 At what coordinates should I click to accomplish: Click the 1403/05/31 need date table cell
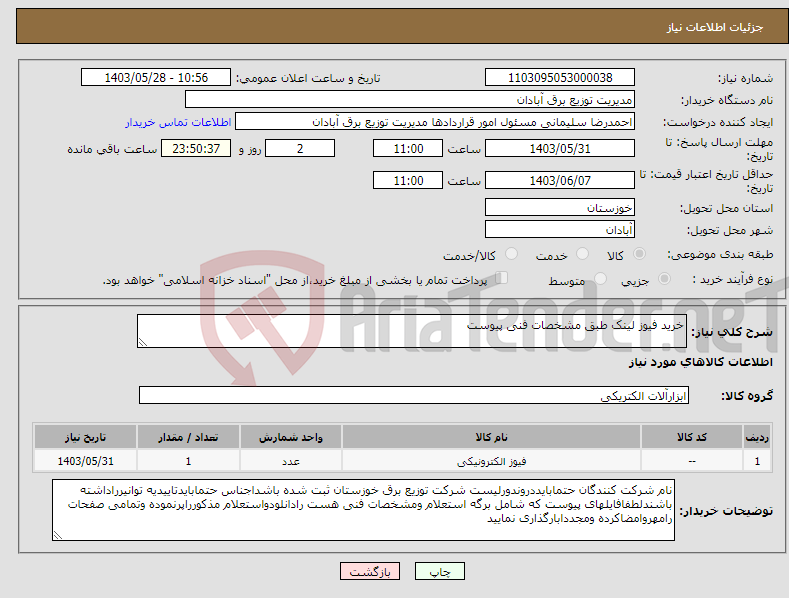pyautogui.click(x=86, y=461)
